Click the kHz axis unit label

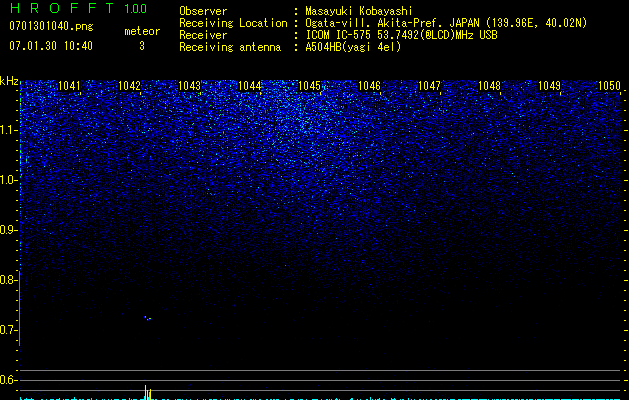coord(9,81)
